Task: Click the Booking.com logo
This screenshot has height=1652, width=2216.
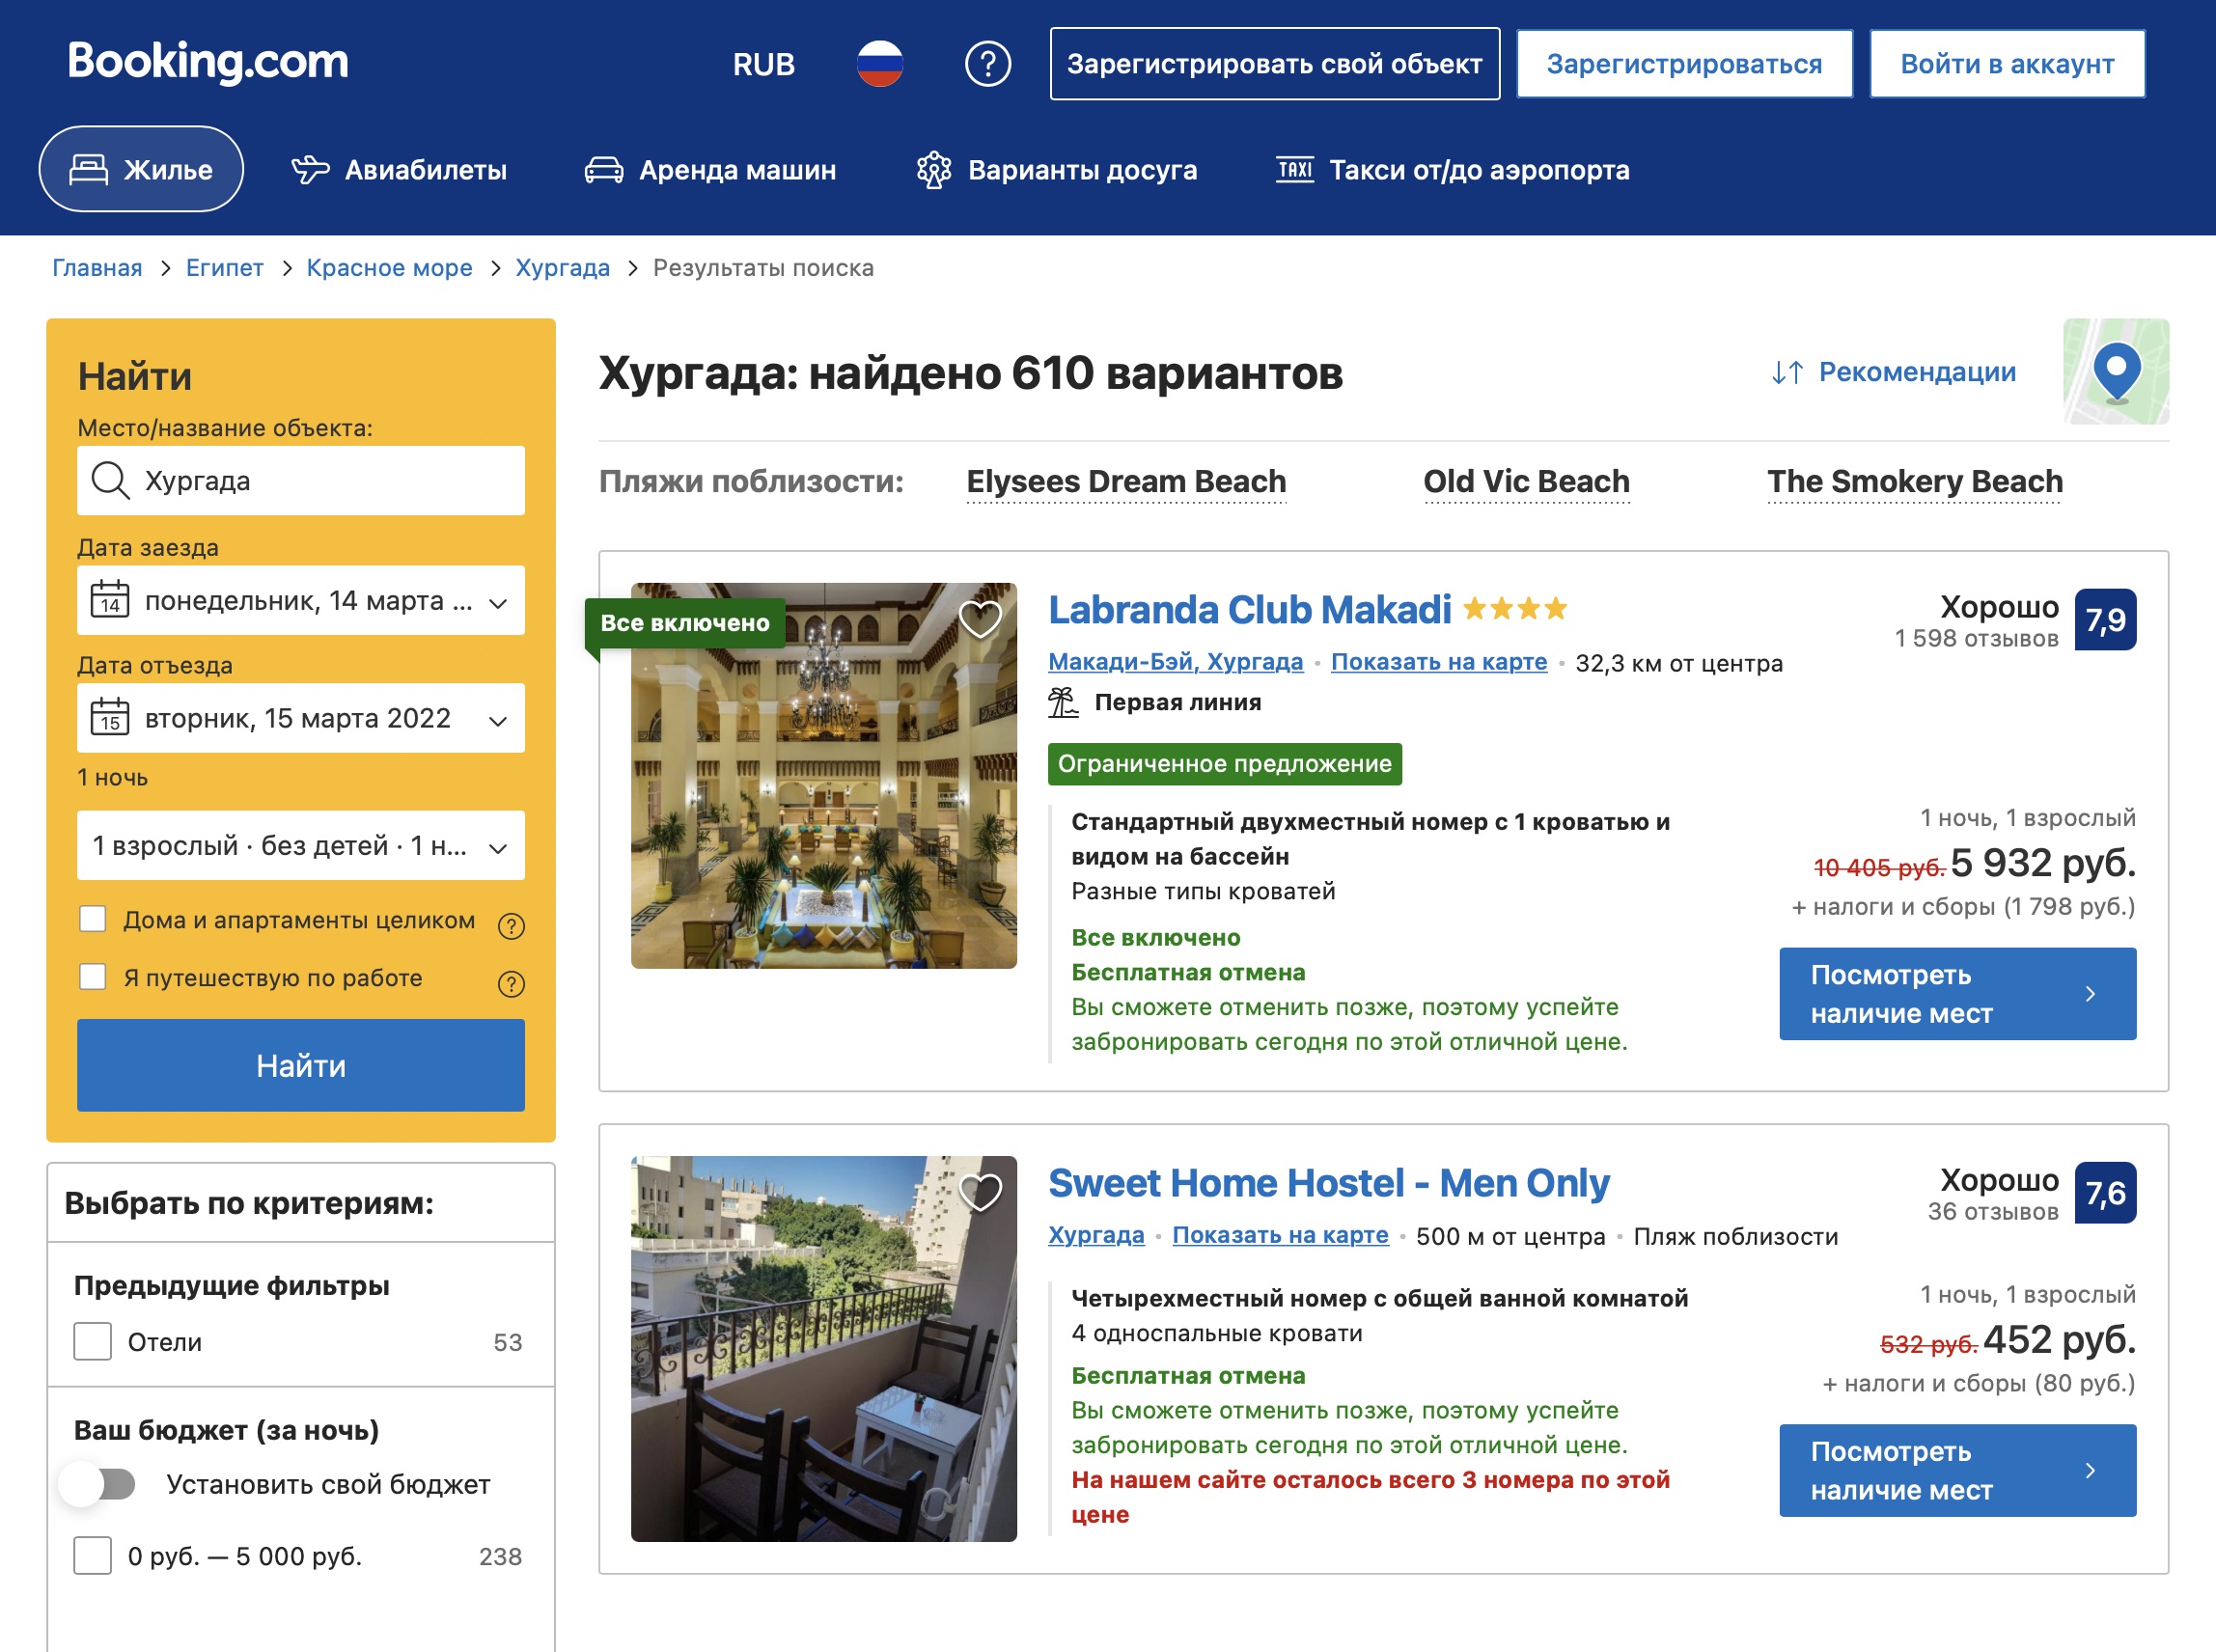Action: 208,62
